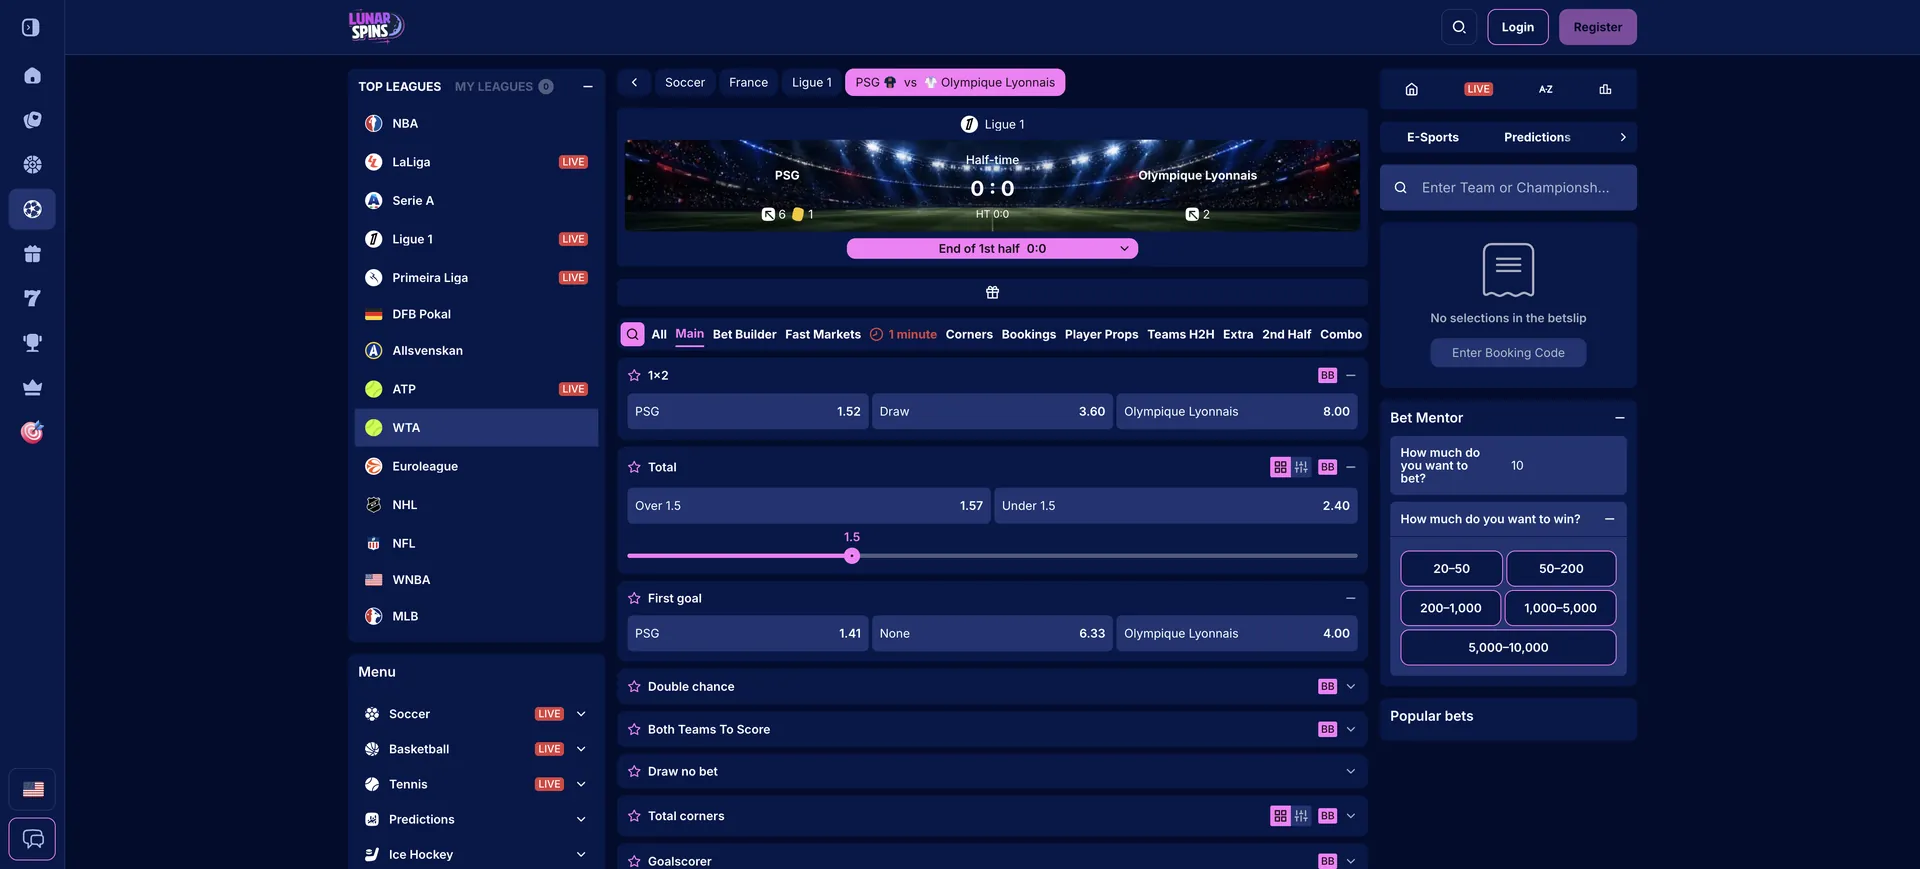Favorite the Both Teams To Score star

[x=634, y=730]
